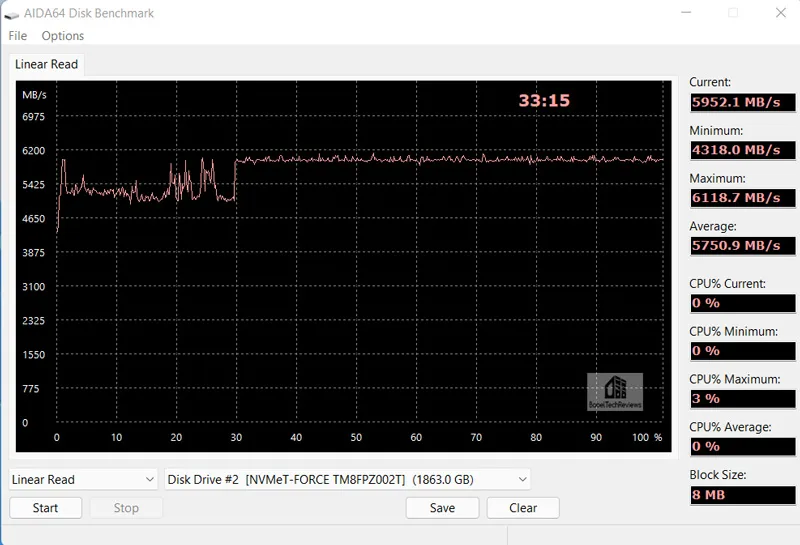Click the Start button

coord(45,508)
